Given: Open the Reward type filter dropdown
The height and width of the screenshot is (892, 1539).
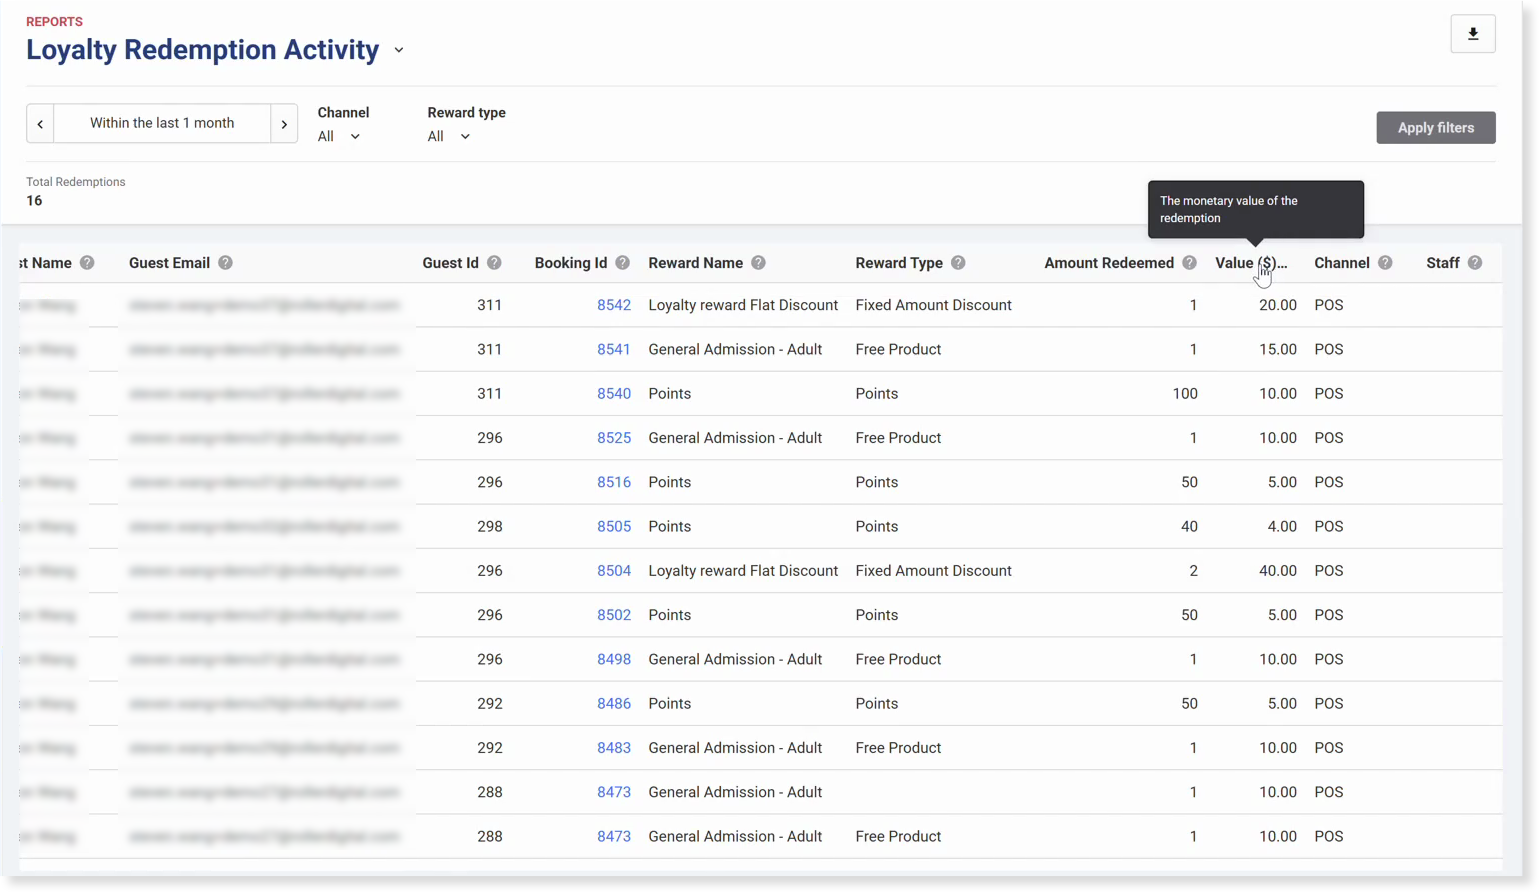Looking at the screenshot, I should click(449, 136).
